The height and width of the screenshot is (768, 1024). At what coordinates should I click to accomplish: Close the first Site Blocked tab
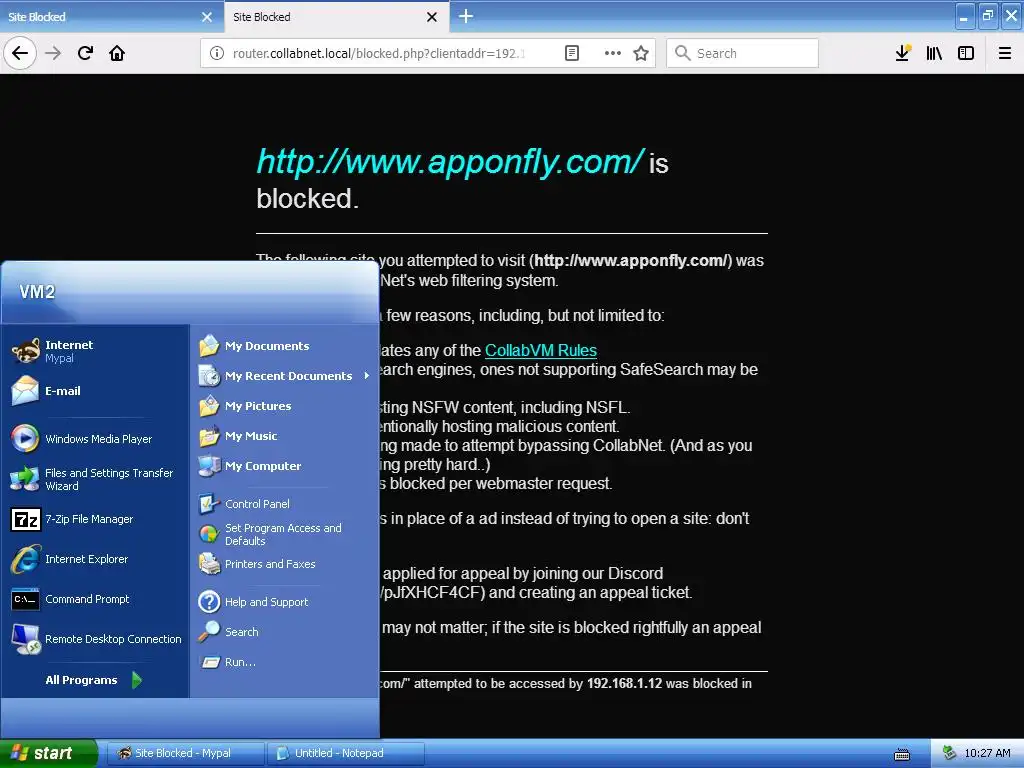click(x=207, y=17)
